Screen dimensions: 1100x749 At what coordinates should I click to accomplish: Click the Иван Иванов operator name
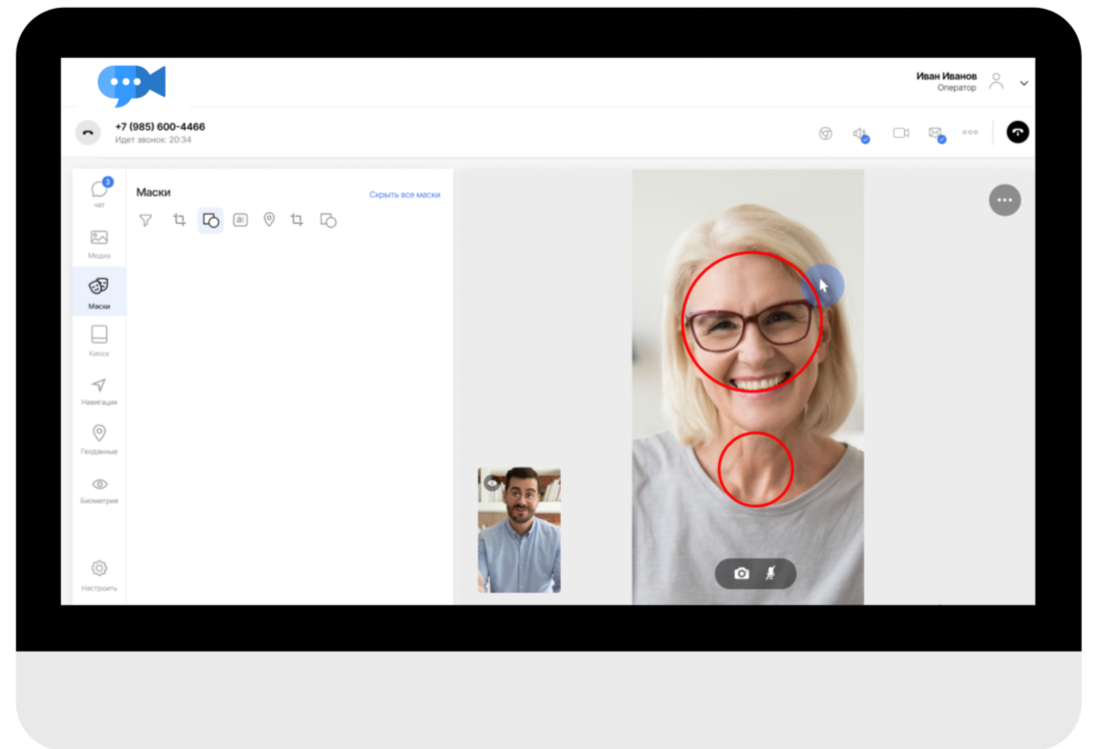[x=946, y=76]
